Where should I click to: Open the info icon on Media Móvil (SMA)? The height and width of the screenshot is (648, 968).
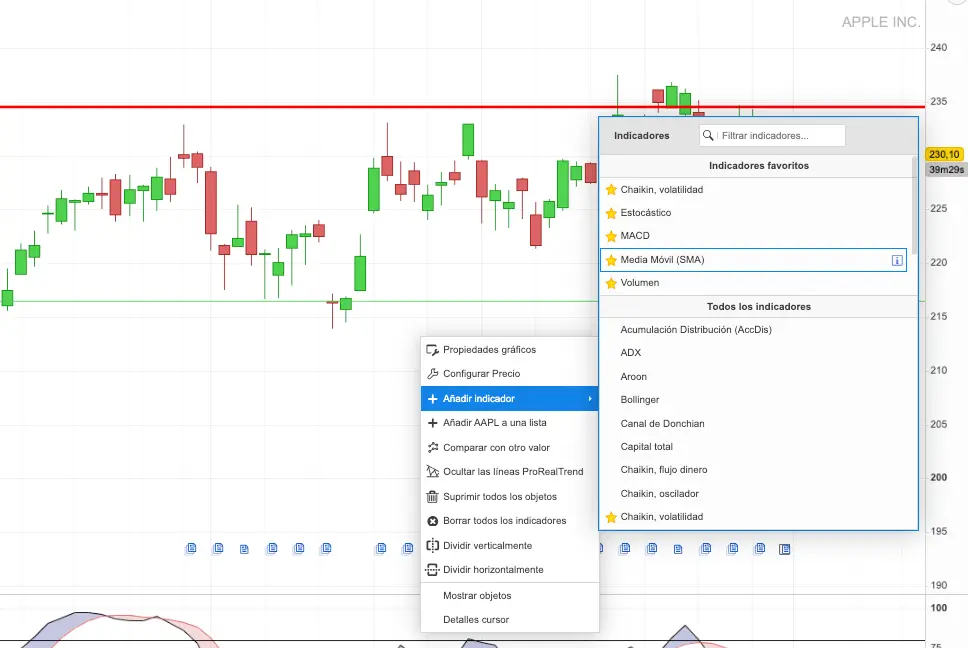(x=897, y=260)
